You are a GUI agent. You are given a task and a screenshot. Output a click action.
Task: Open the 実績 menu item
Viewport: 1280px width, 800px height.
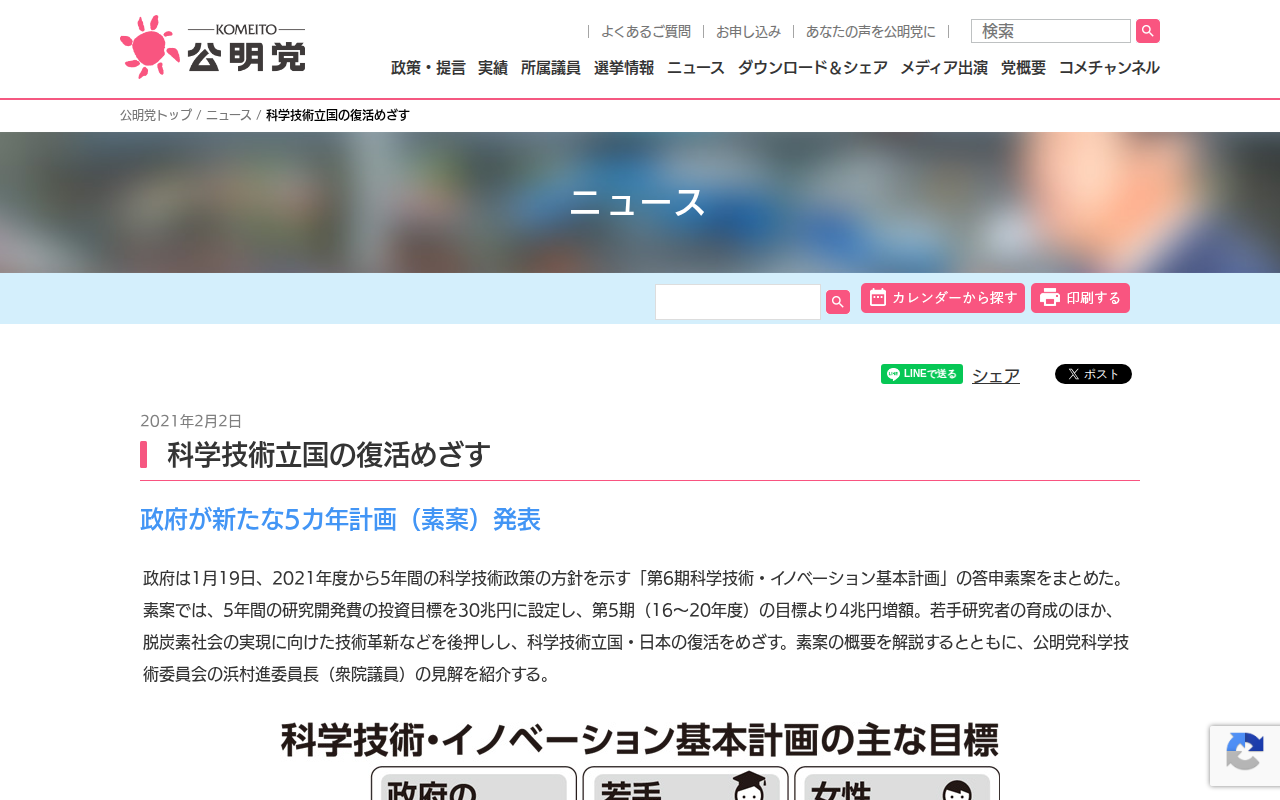(493, 68)
